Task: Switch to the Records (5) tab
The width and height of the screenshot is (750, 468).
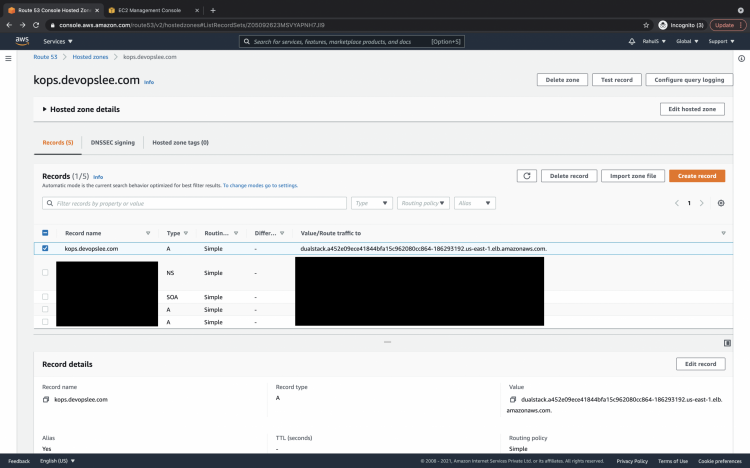Action: [x=58, y=143]
